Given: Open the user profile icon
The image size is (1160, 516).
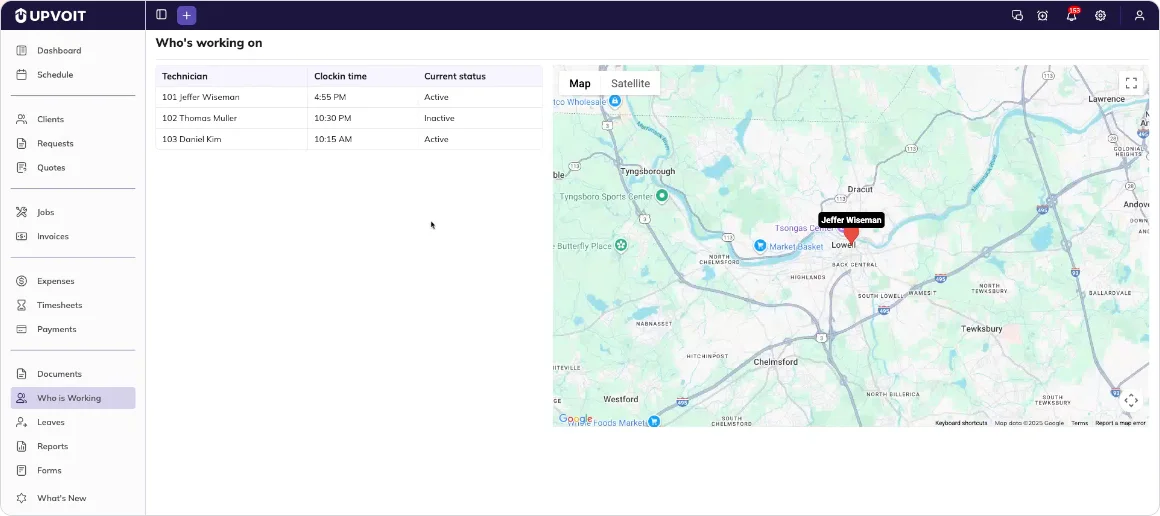Looking at the screenshot, I should (x=1139, y=16).
